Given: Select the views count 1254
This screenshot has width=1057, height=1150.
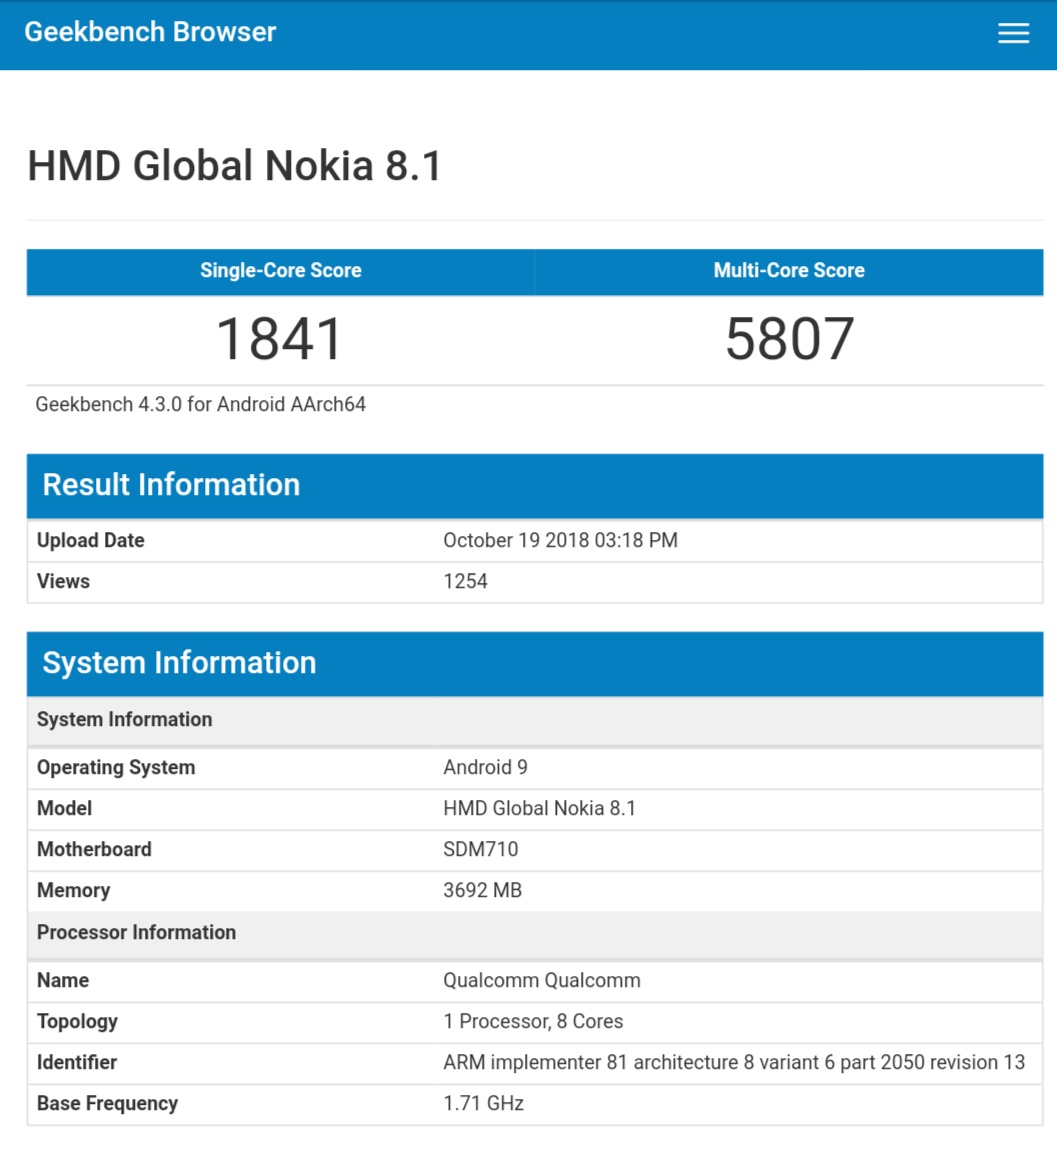Looking at the screenshot, I should click(x=465, y=582).
